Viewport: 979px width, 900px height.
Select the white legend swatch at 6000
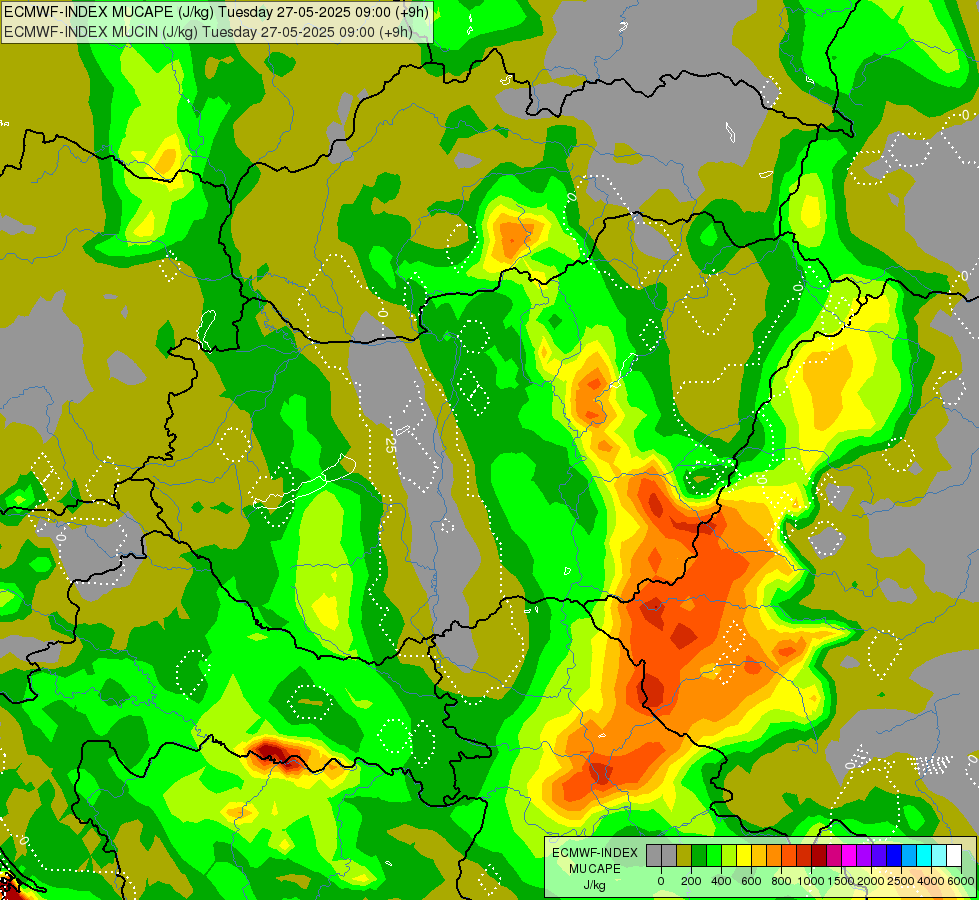click(955, 855)
